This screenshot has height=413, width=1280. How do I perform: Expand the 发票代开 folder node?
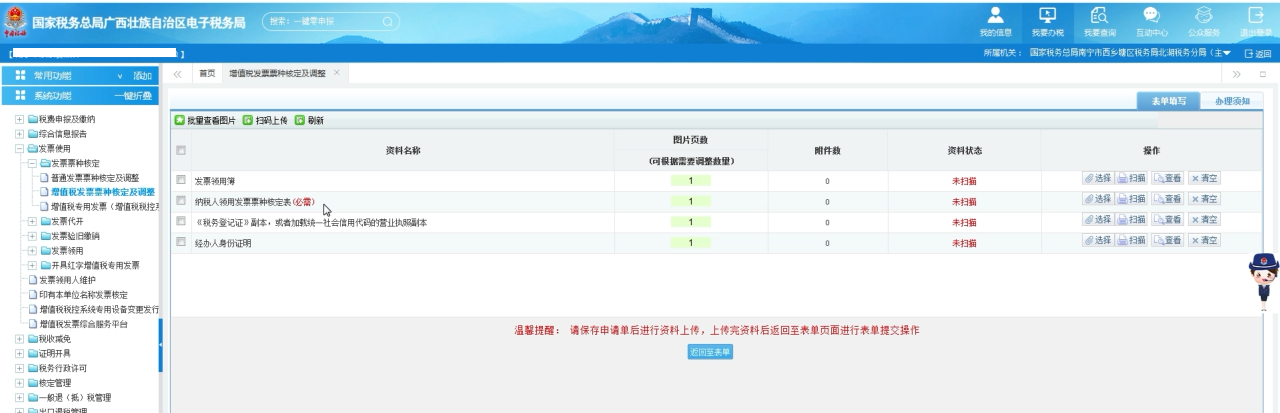[x=33, y=221]
